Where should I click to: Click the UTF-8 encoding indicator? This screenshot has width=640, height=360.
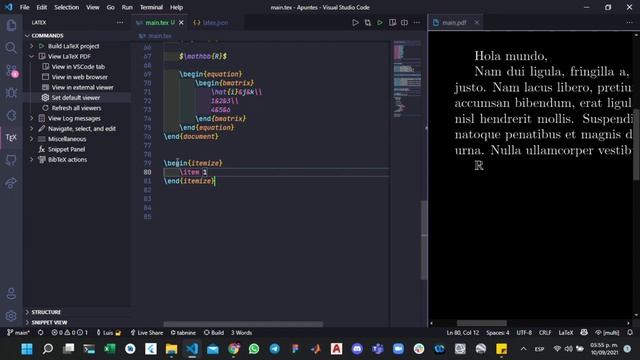pos(524,333)
